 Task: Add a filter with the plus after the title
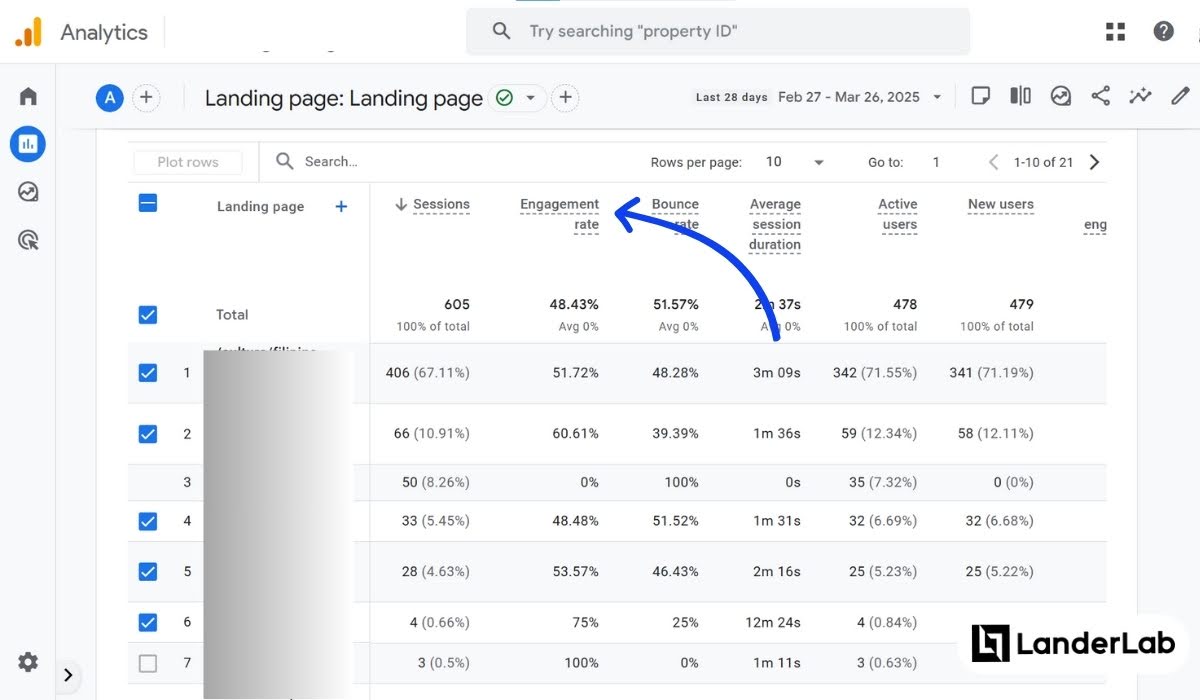(565, 97)
